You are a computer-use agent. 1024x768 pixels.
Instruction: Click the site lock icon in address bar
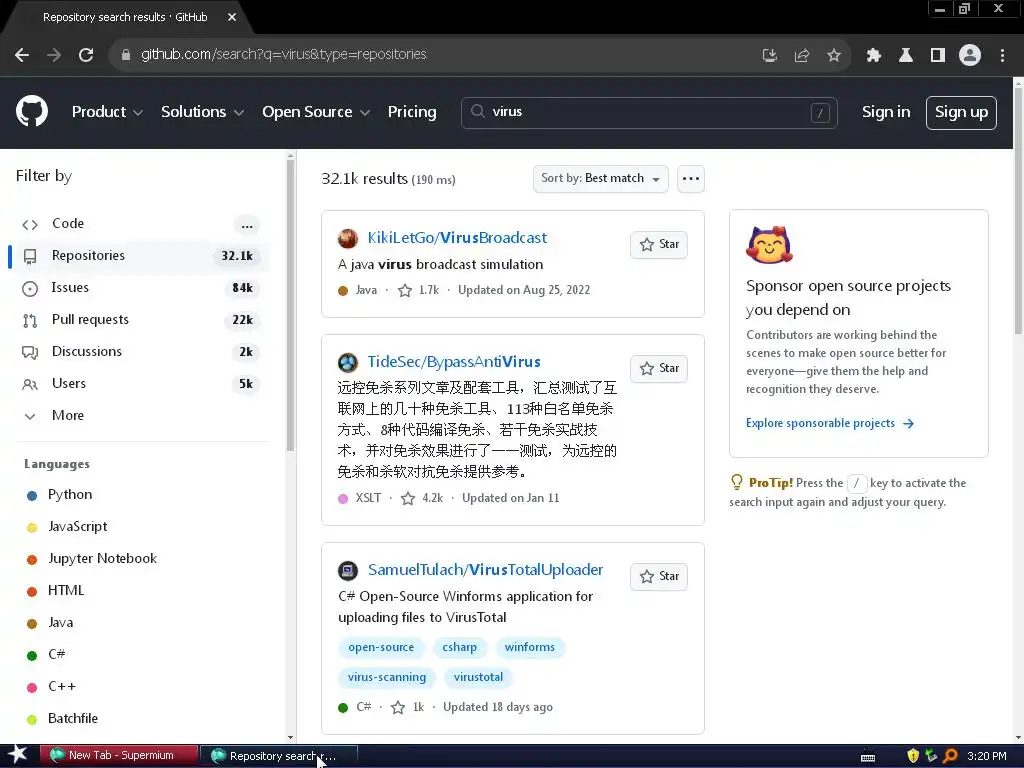tap(126, 55)
